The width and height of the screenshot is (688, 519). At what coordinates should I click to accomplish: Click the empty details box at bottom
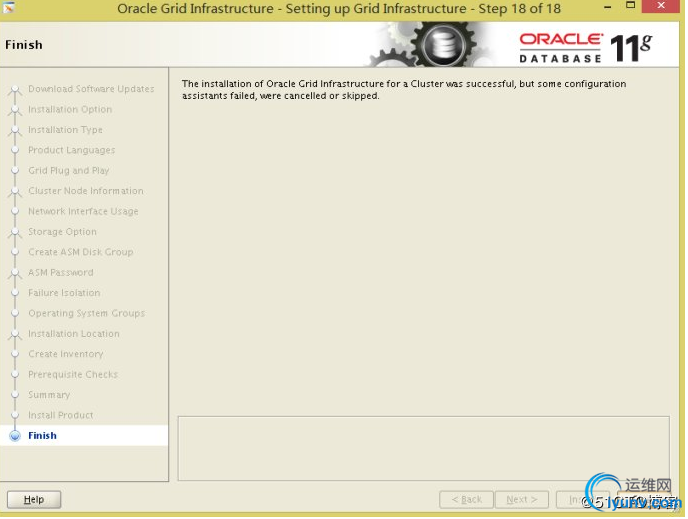[424, 448]
